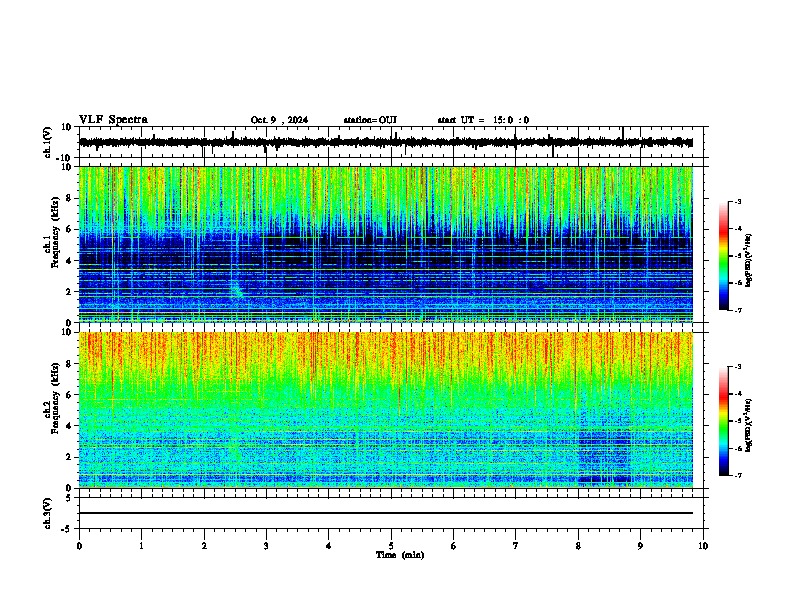Click the "ch.1(V)" waveform axis label

point(47,142)
